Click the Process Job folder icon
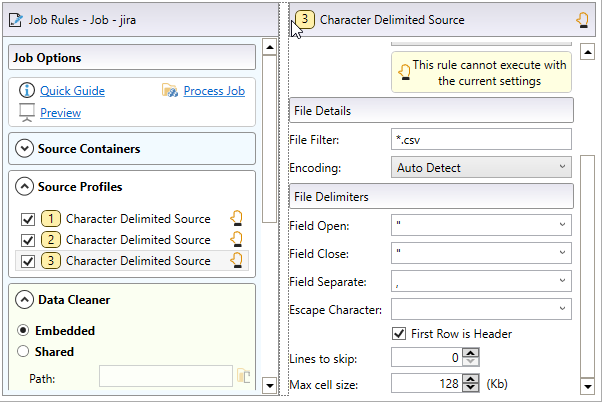Screen dimensions: 604x404 click(x=170, y=91)
